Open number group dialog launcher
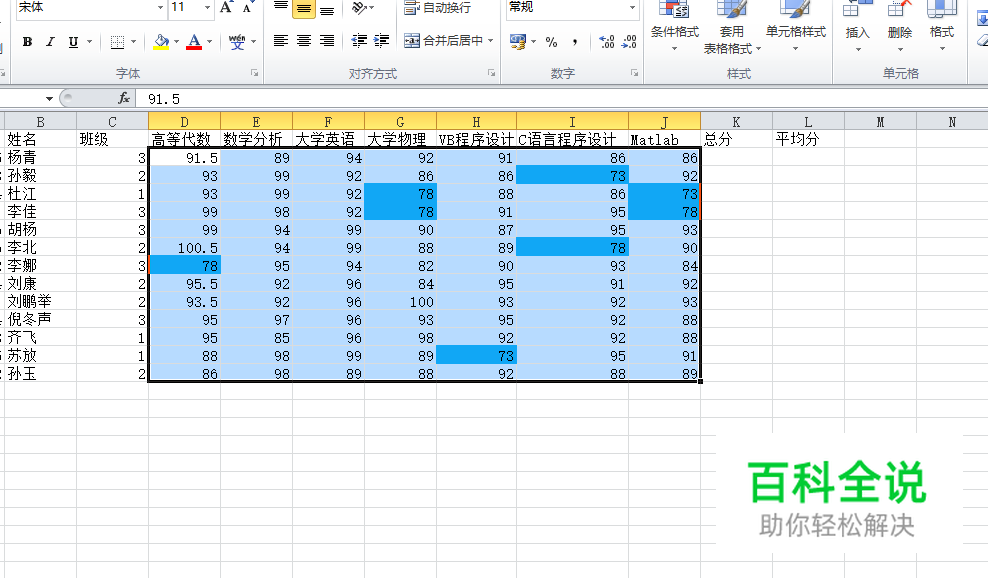 (x=635, y=73)
